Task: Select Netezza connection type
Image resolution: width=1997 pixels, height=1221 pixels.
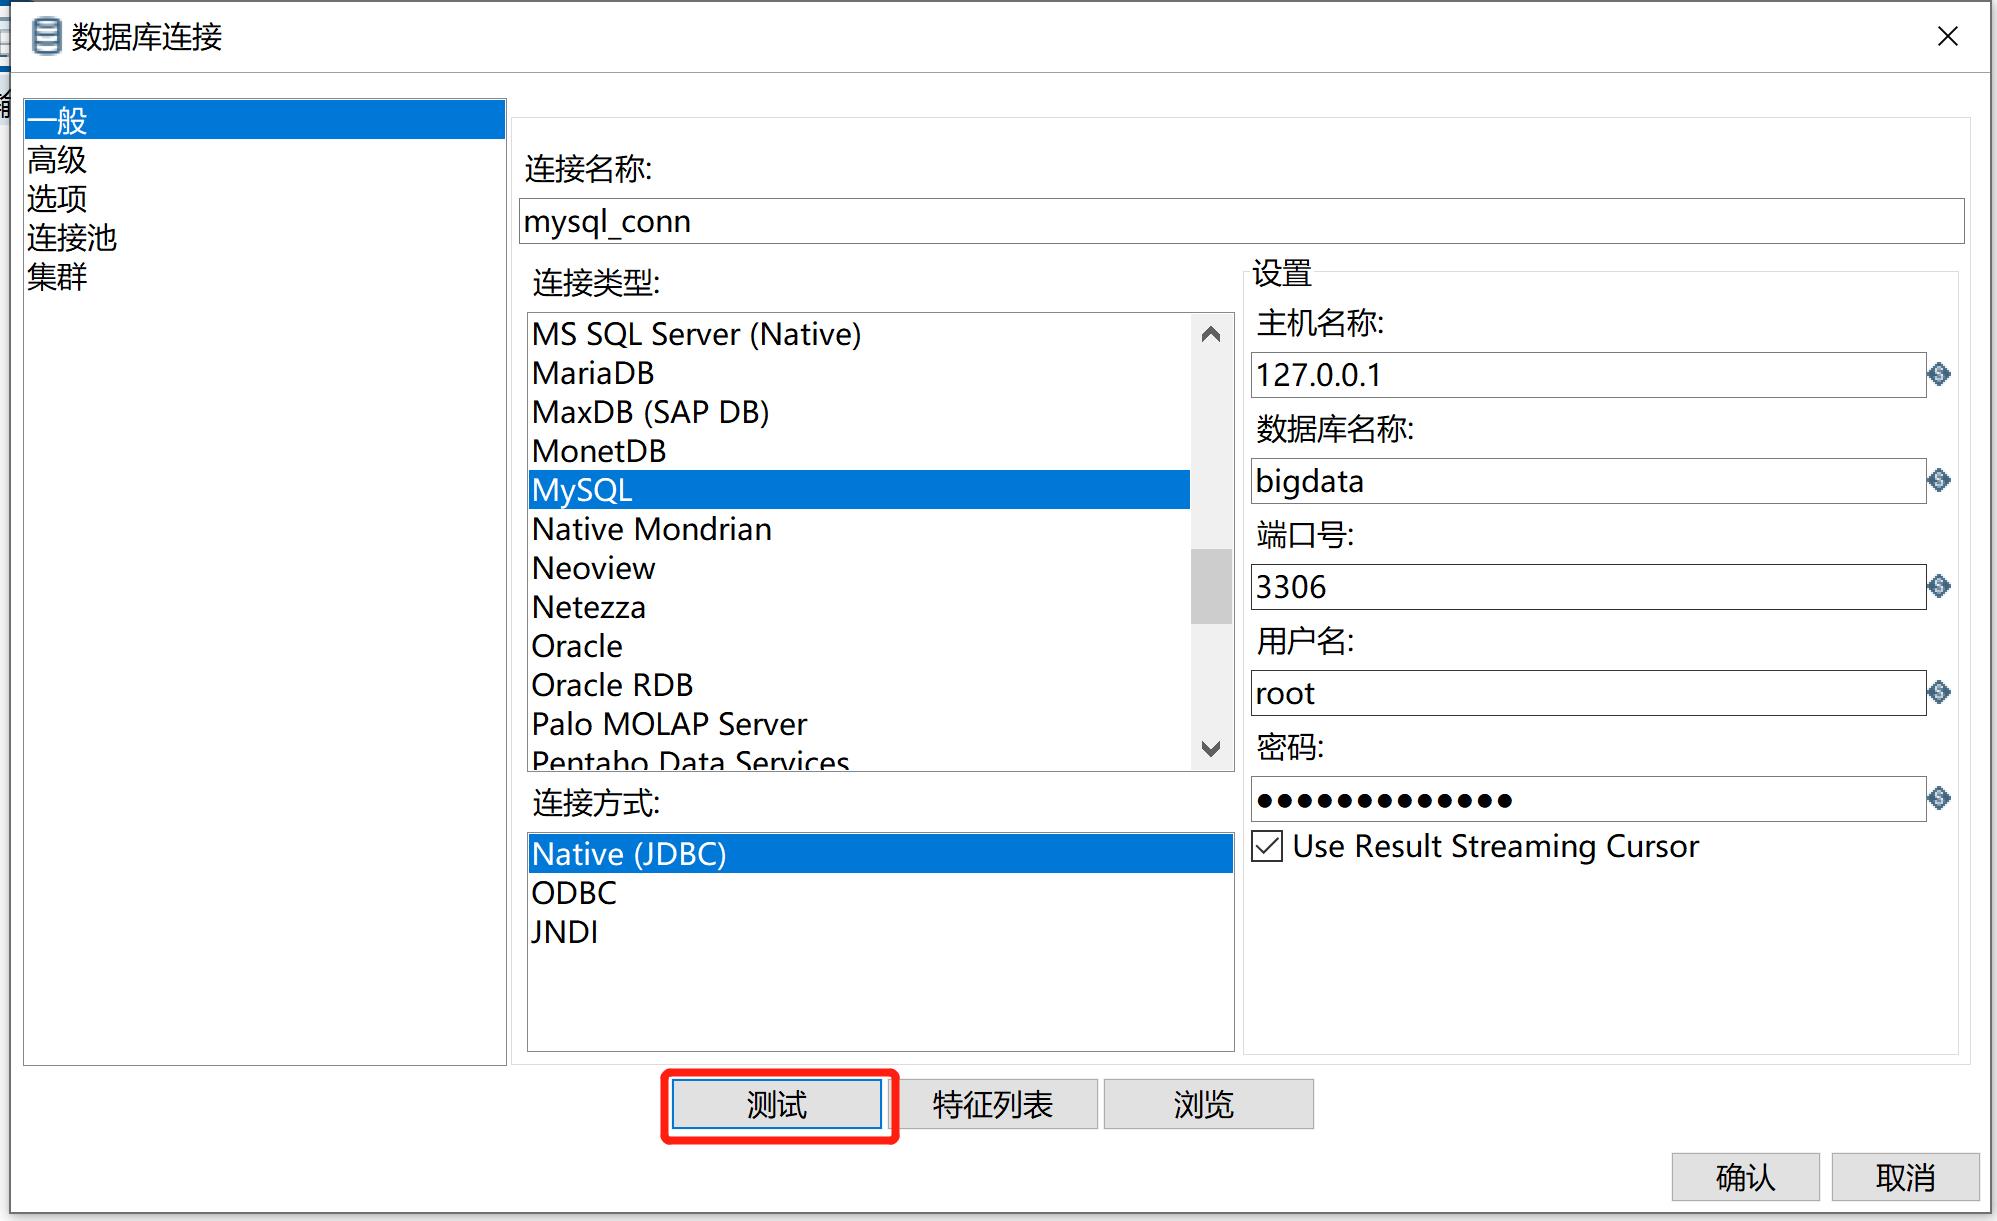Action: (x=860, y=607)
